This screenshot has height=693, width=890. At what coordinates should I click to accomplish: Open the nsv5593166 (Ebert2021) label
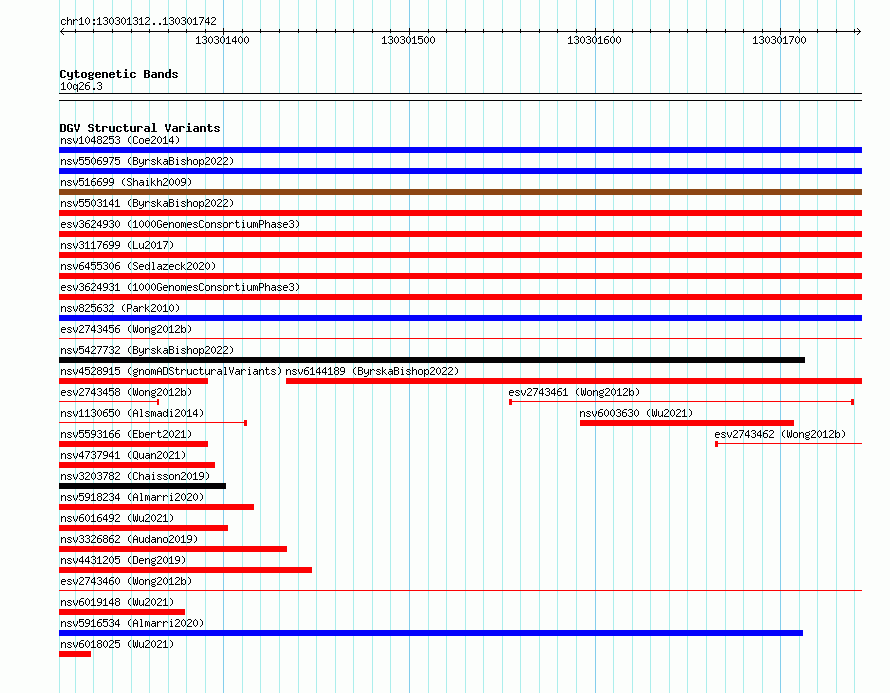[x=126, y=434]
